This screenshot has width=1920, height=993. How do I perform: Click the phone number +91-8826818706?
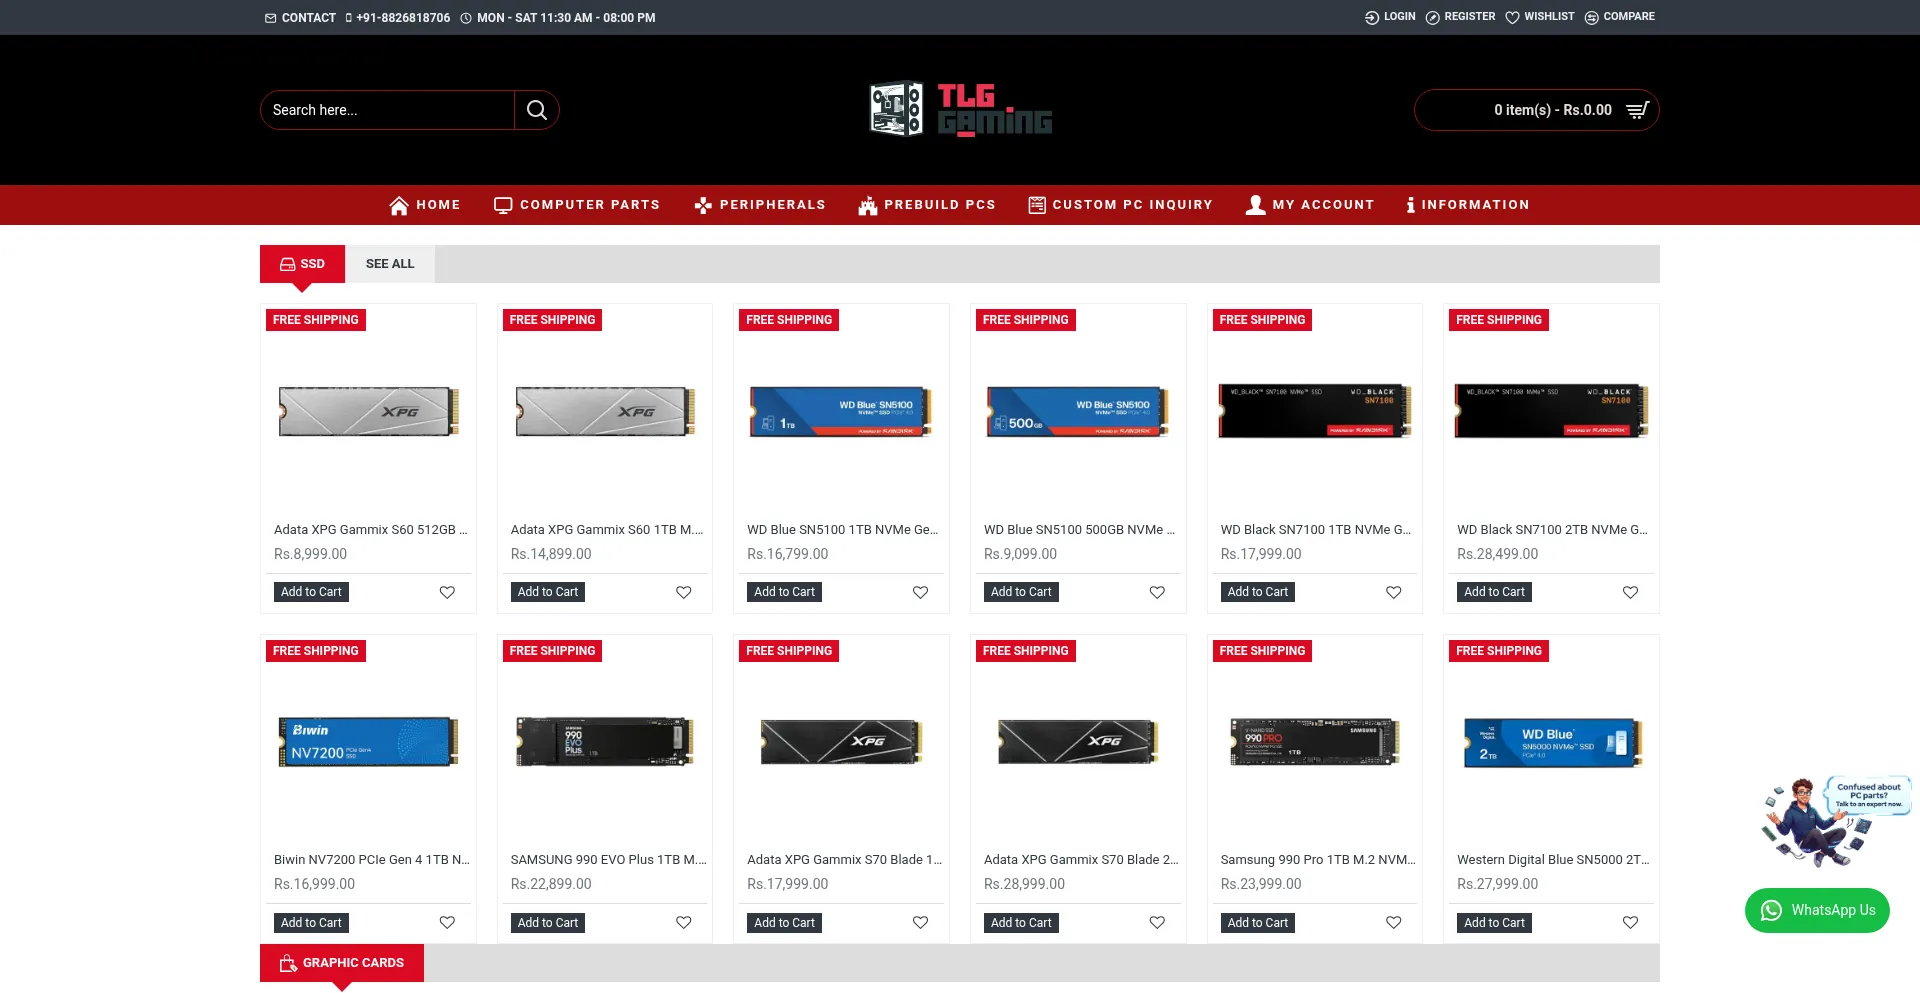(x=398, y=18)
